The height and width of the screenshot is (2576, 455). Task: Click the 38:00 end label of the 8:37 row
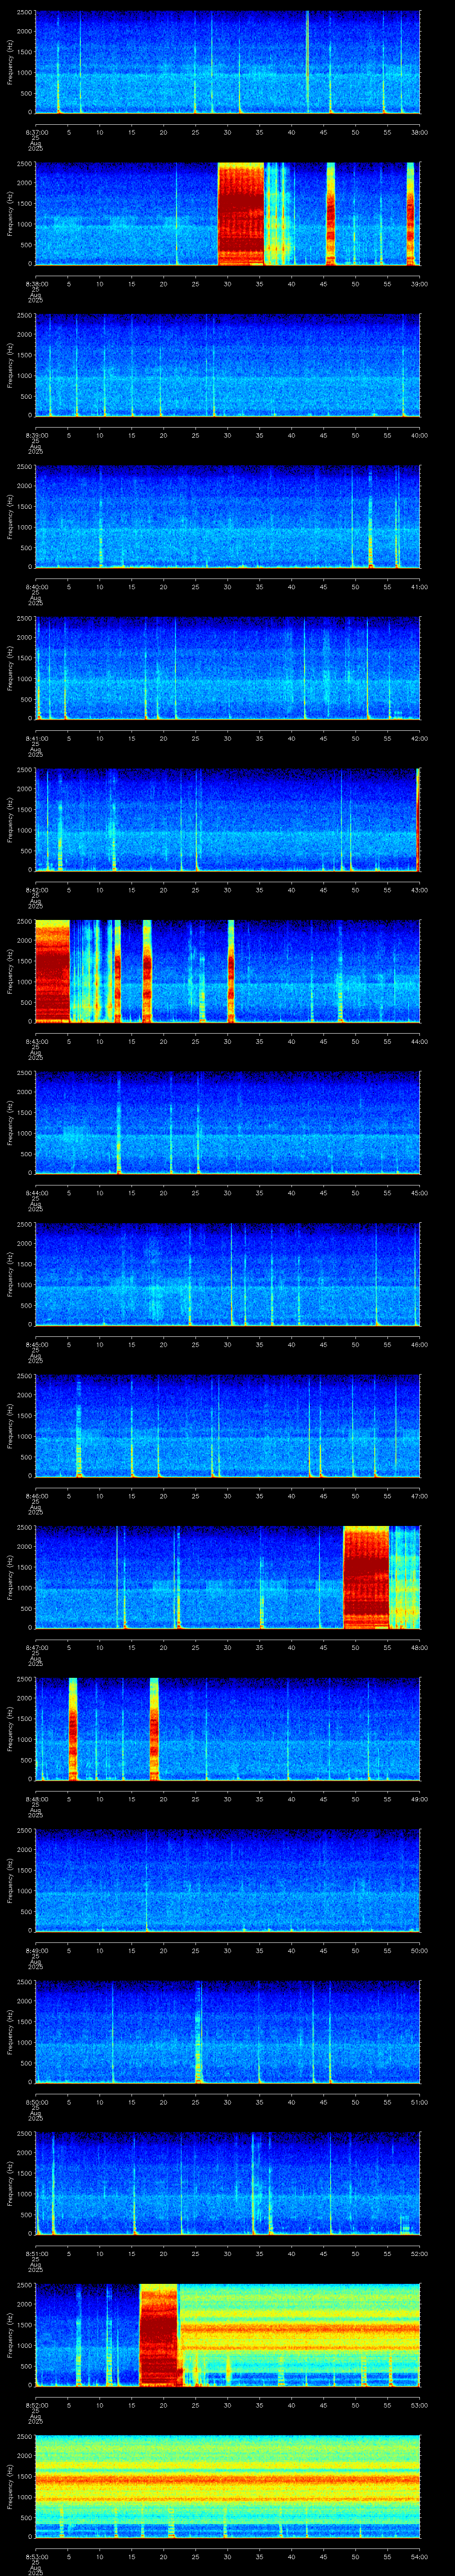pos(420,131)
